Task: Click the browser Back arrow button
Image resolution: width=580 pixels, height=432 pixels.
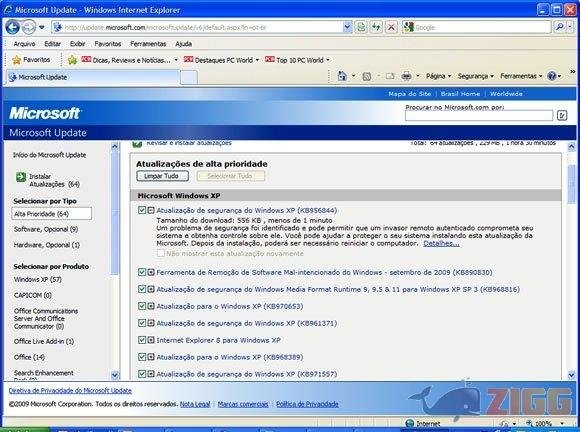Action: click(x=13, y=27)
